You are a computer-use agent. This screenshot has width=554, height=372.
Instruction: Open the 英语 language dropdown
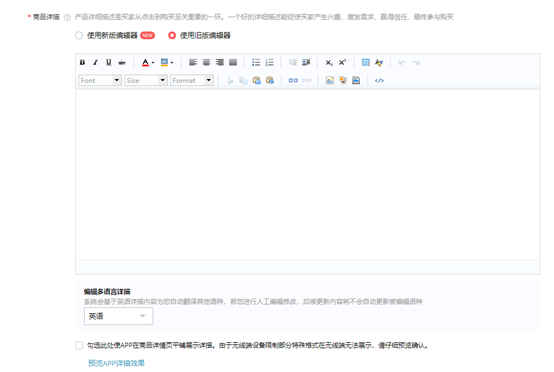(118, 316)
